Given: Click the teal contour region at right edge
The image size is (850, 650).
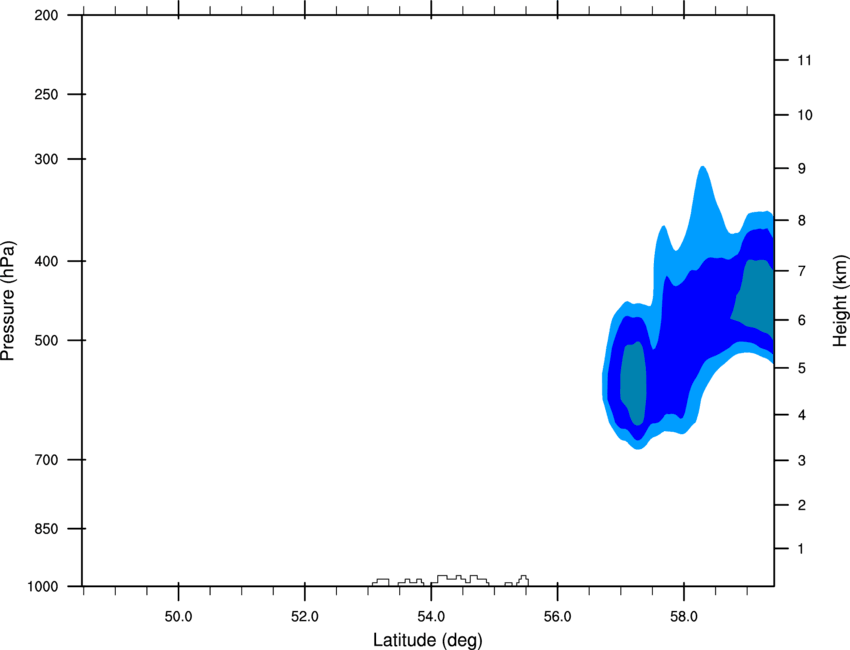Looking at the screenshot, I should [x=756, y=295].
